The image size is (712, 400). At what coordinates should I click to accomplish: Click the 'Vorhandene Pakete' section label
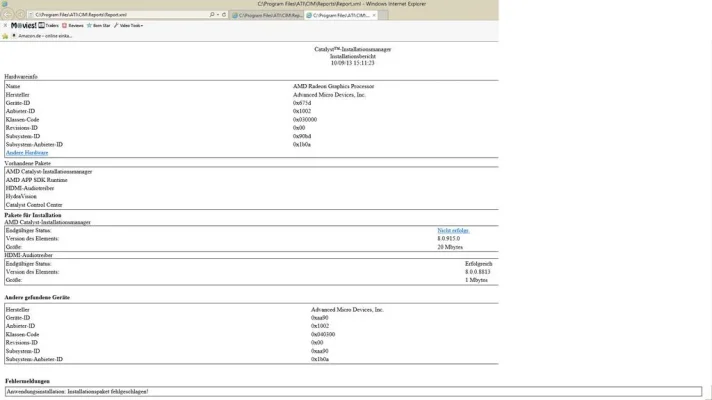pyautogui.click(x=28, y=163)
